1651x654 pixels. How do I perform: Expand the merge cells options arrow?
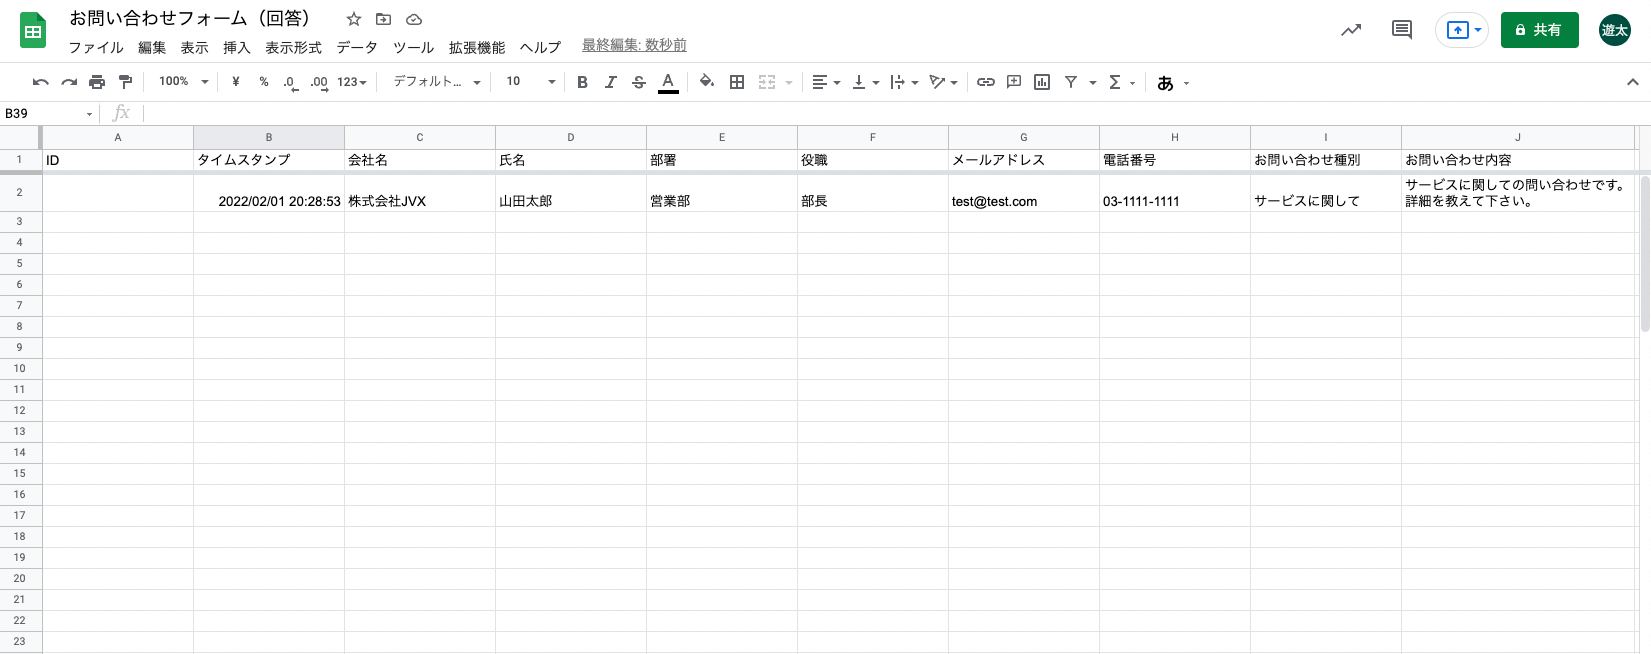pyautogui.click(x=789, y=83)
